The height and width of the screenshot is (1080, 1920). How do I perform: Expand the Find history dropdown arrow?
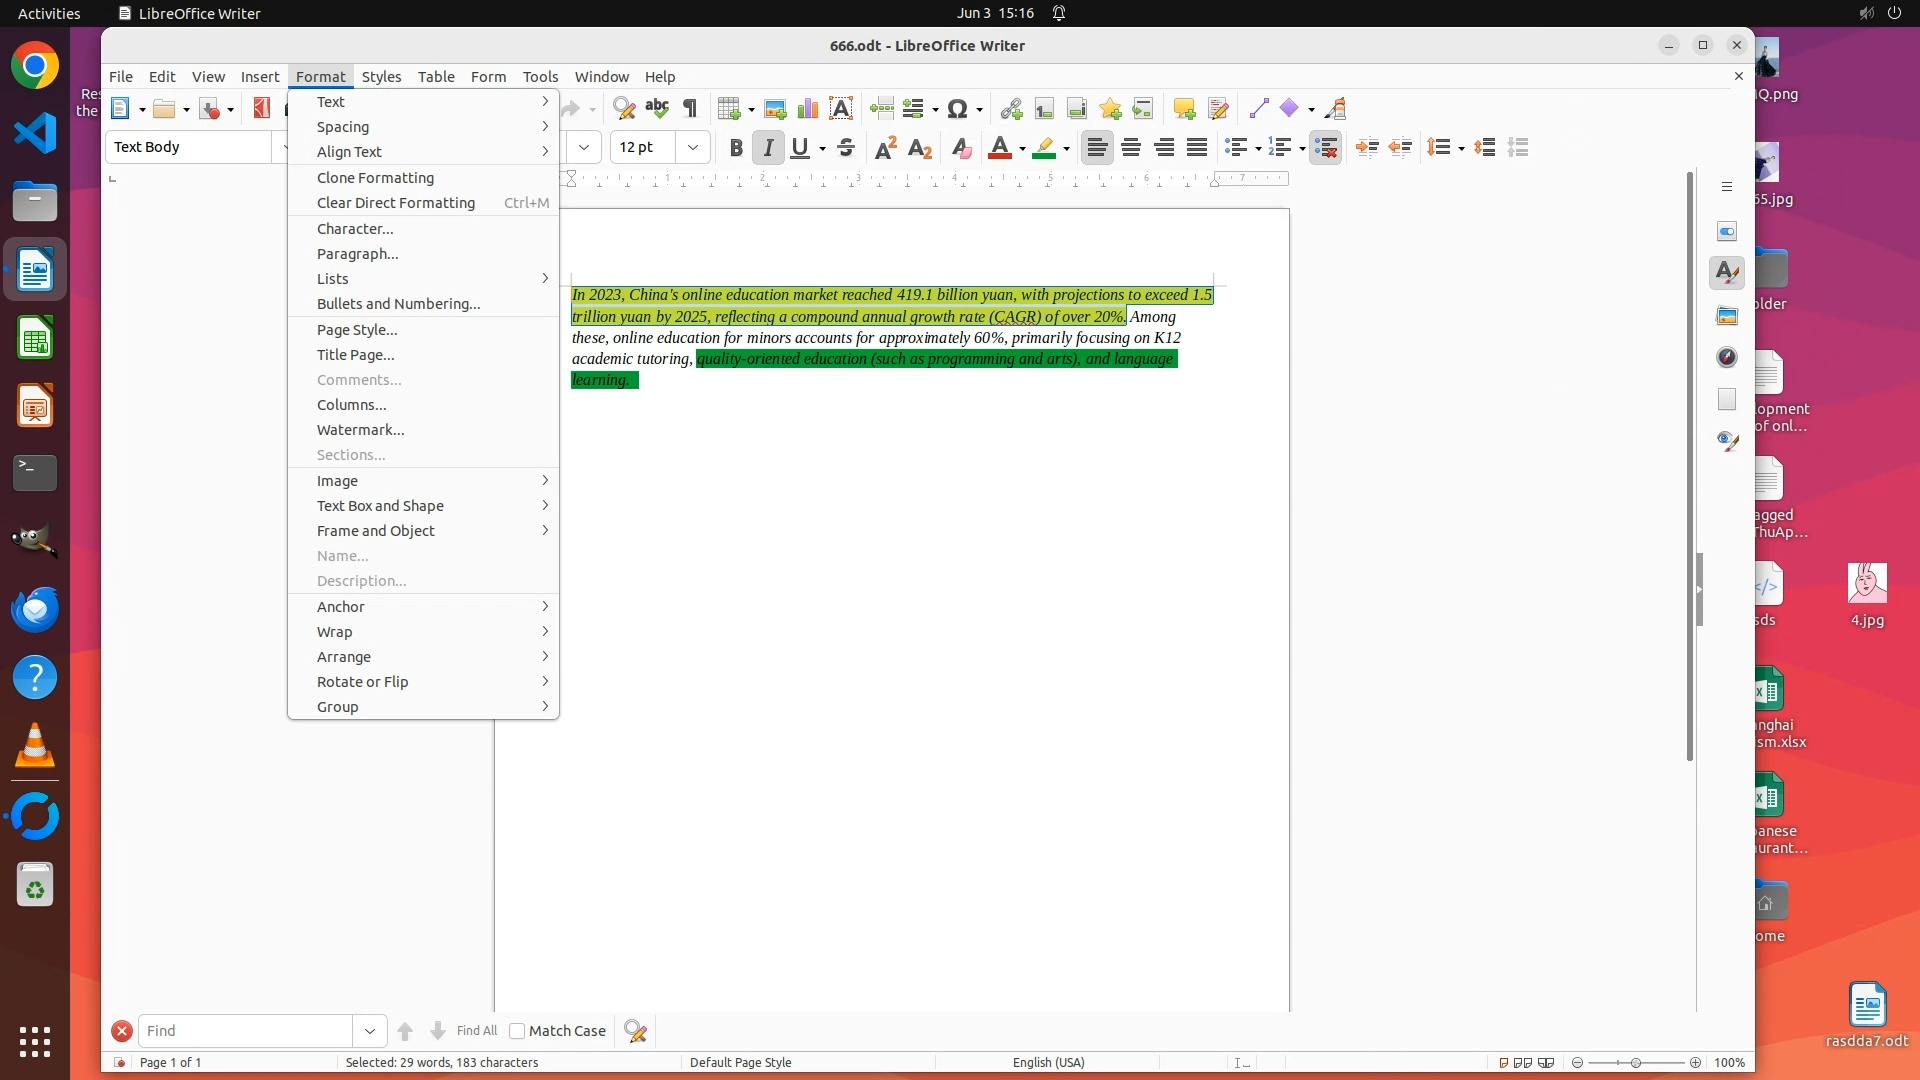(x=370, y=1031)
